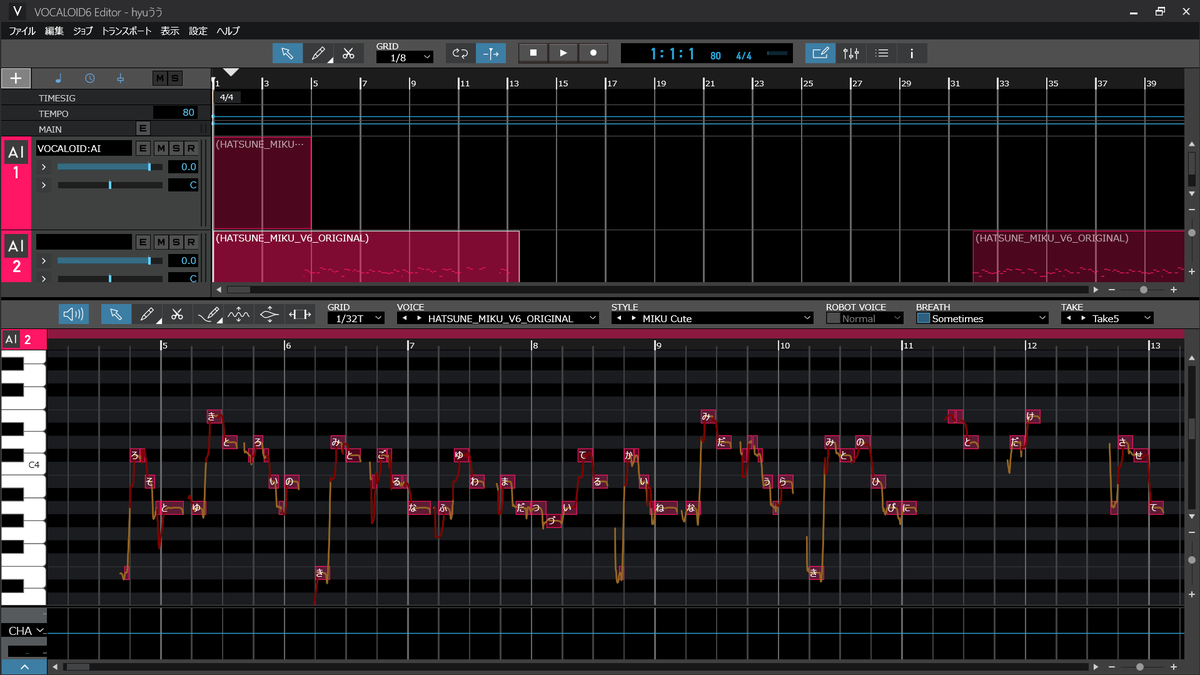Toggle global solo S button
This screenshot has width=1200, height=675.
point(175,78)
